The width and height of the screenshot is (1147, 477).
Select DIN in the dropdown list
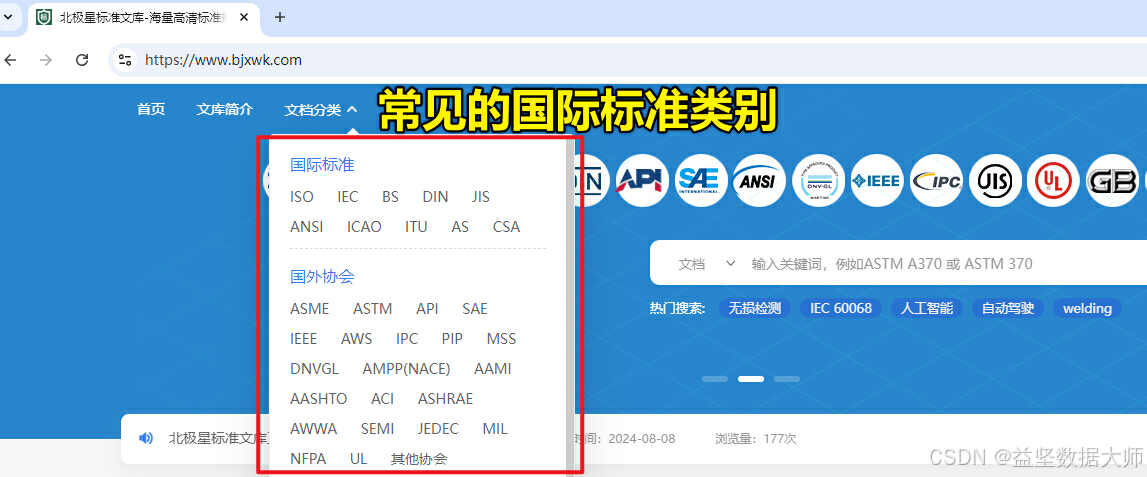pyautogui.click(x=435, y=197)
